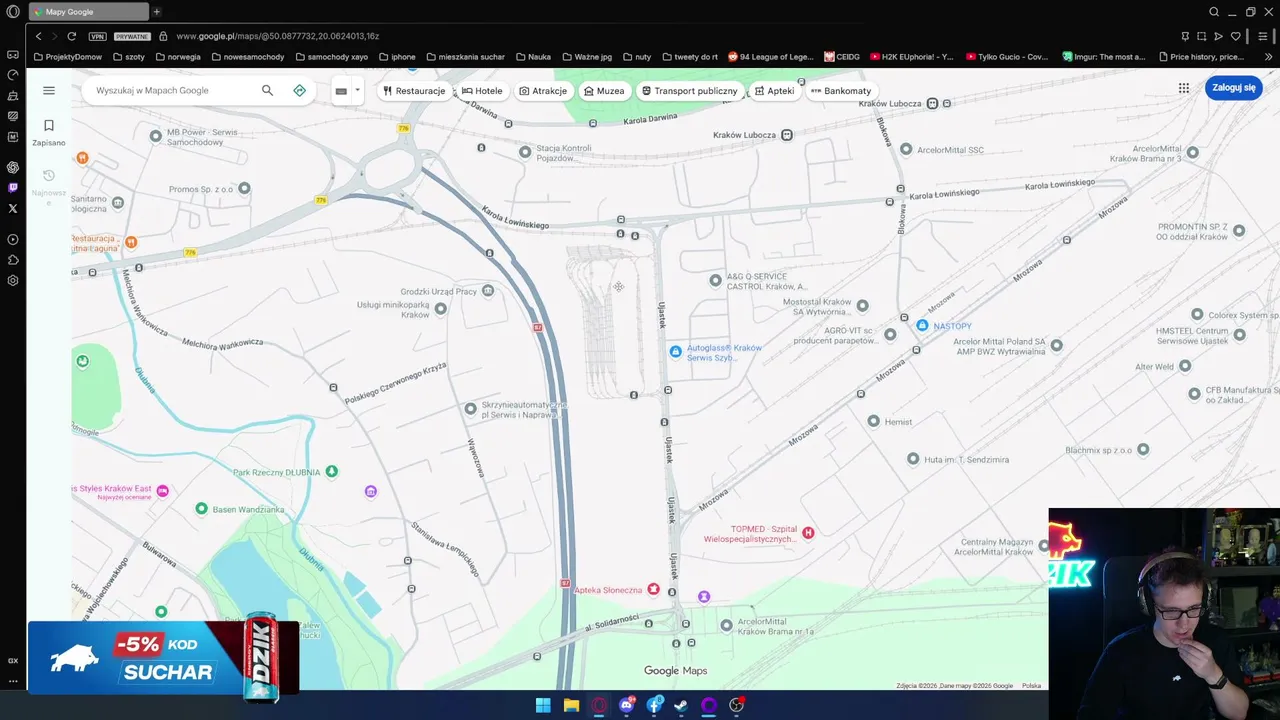
Task: Open the norwegia bookmarks folder
Action: click(178, 57)
